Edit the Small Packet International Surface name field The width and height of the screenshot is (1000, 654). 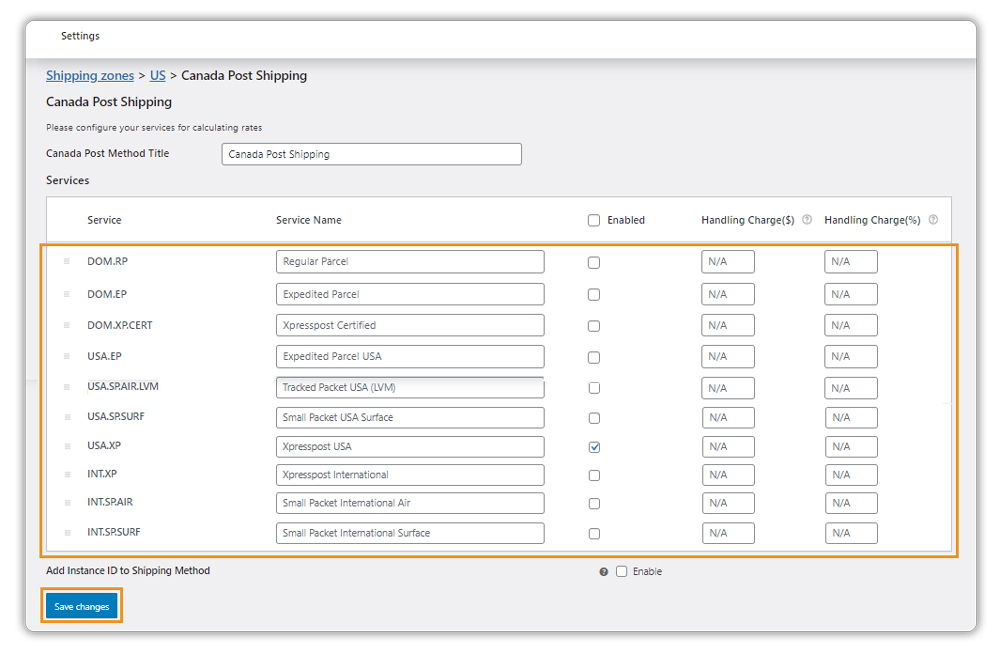click(x=410, y=533)
